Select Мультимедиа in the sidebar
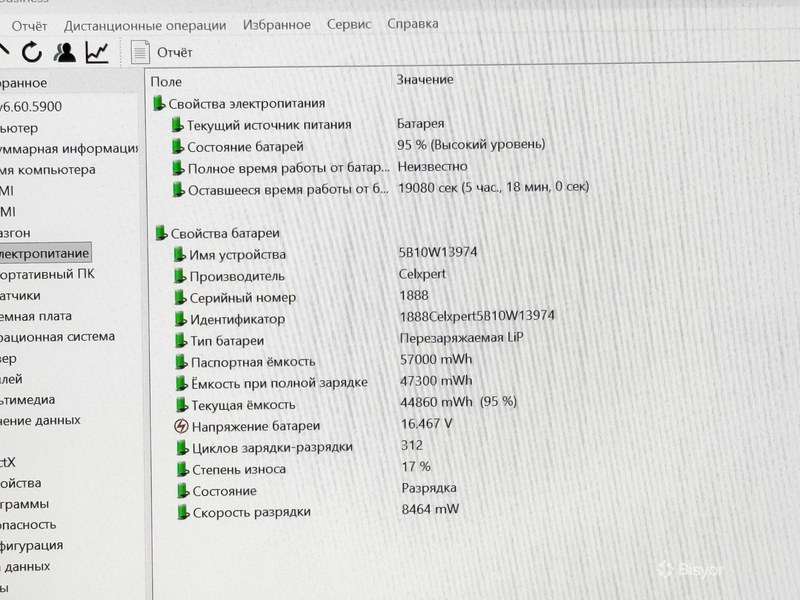 28,399
